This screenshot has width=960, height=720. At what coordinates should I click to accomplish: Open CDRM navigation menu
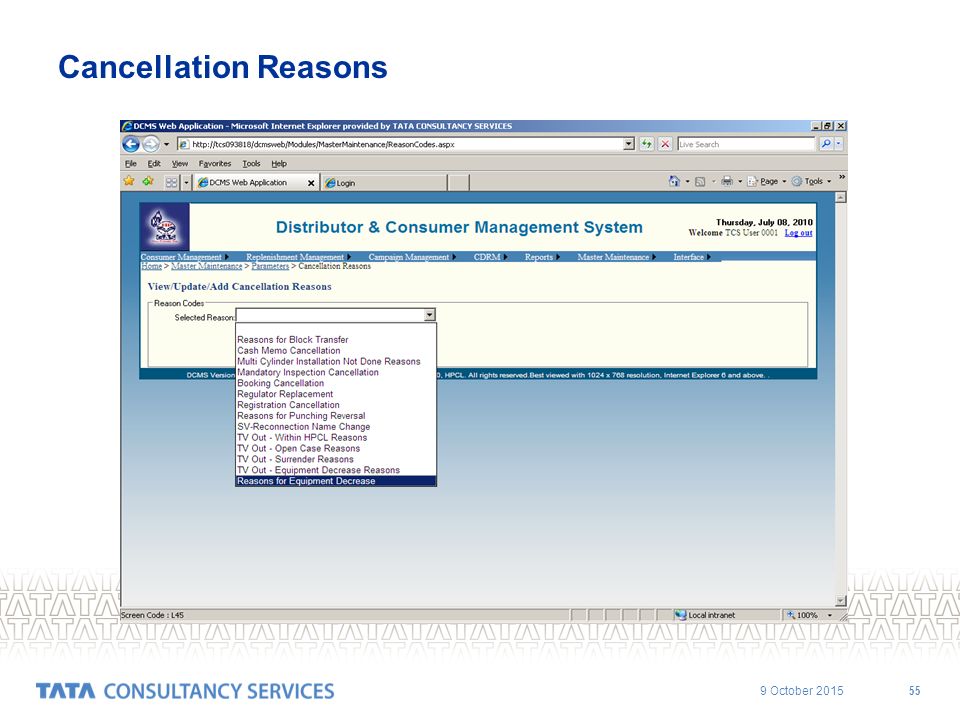pyautogui.click(x=490, y=257)
